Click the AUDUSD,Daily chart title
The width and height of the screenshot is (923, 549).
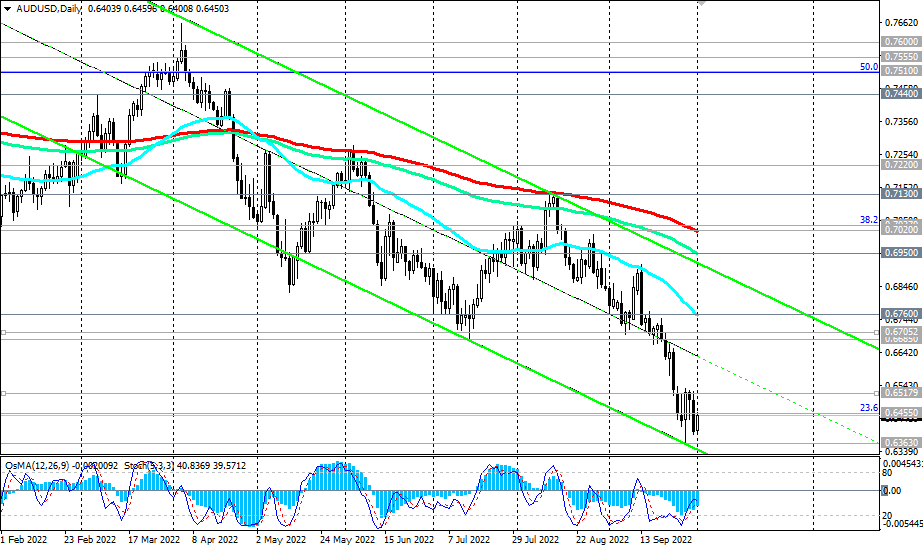[x=48, y=8]
